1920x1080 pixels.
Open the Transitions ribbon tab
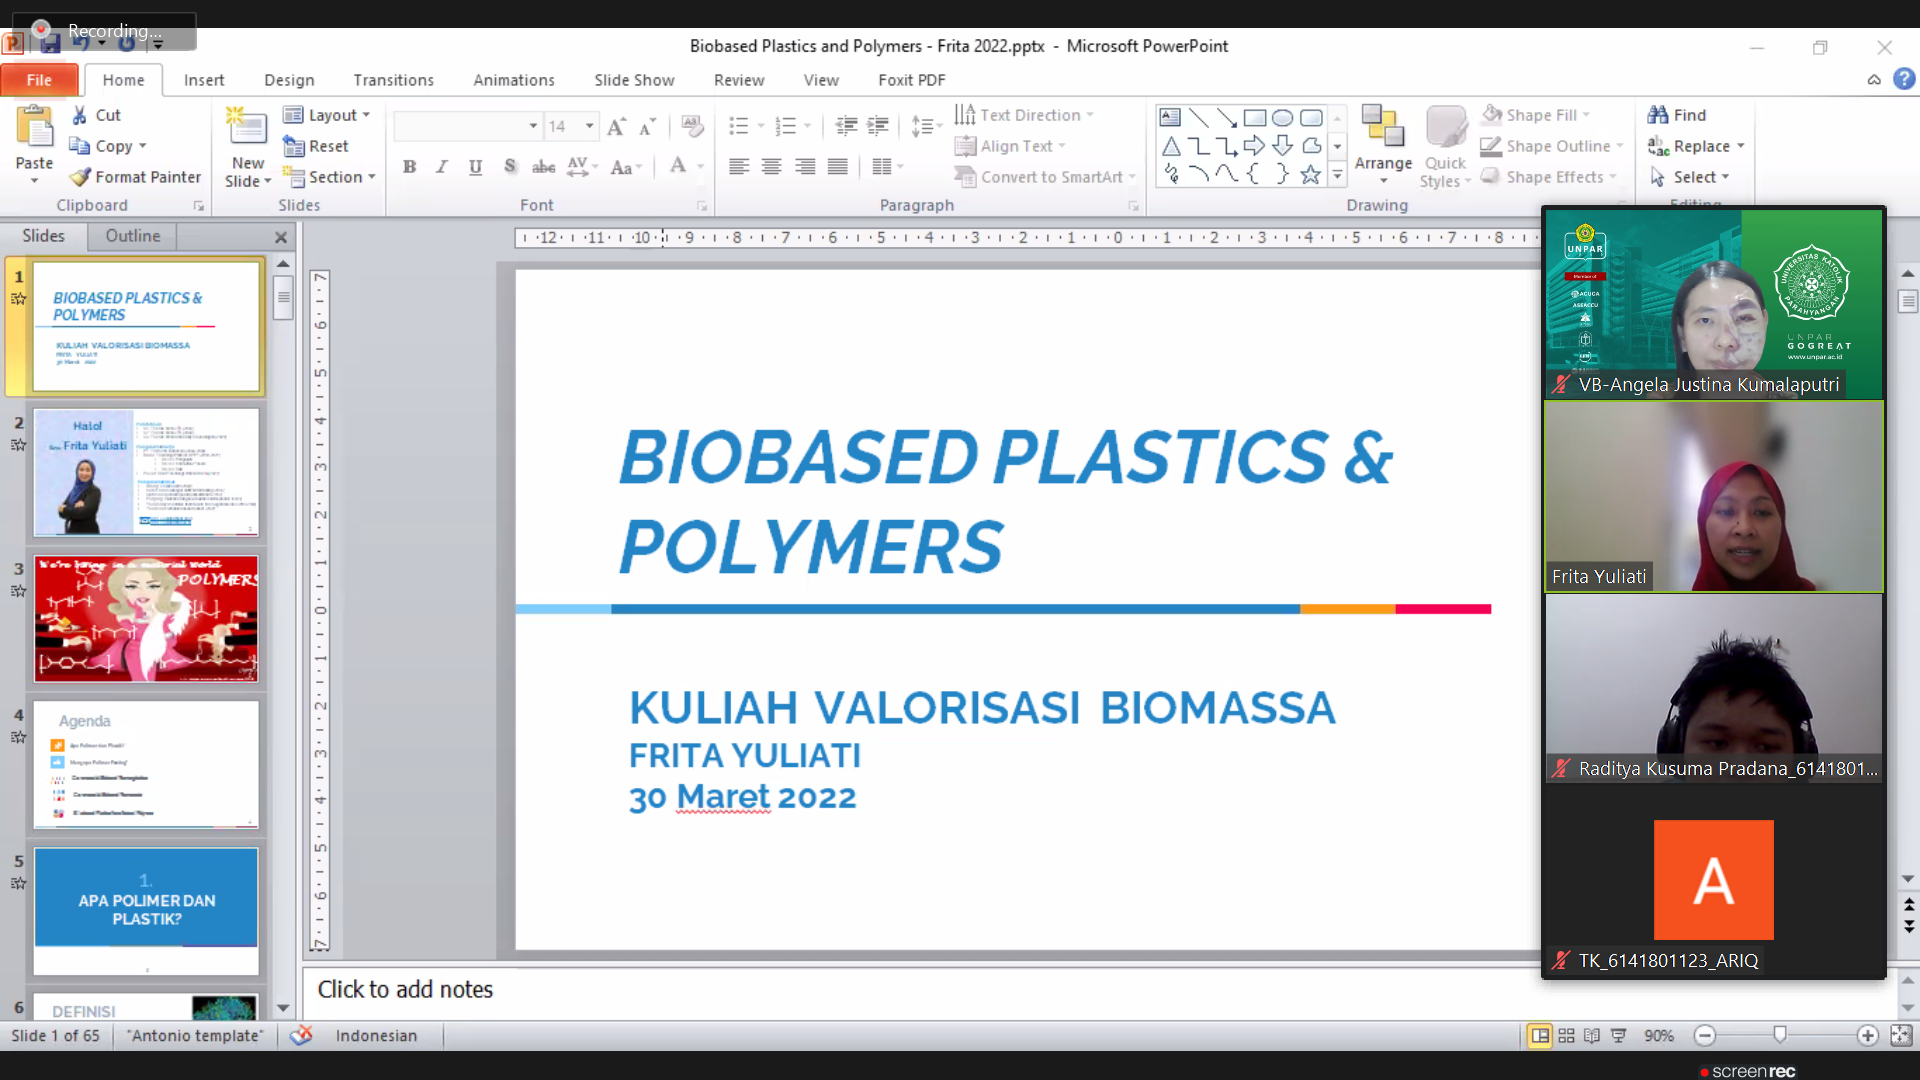pos(393,80)
